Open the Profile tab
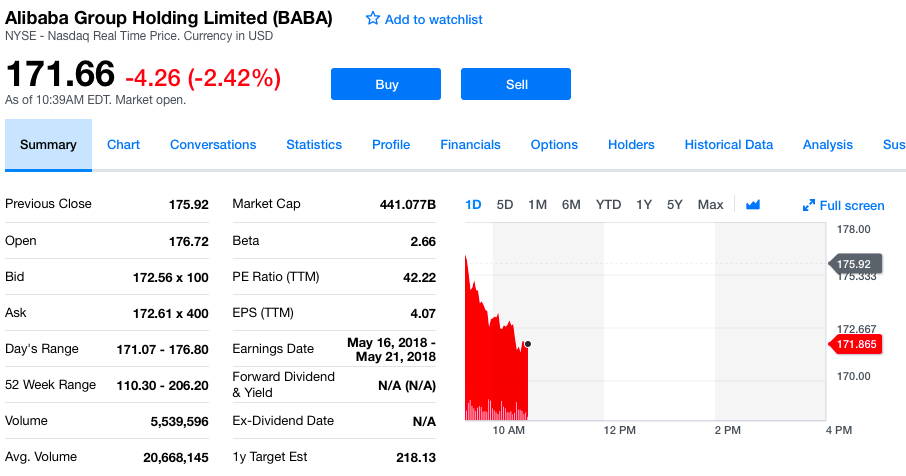Image resolution: width=906 pixels, height=476 pixels. (391, 145)
